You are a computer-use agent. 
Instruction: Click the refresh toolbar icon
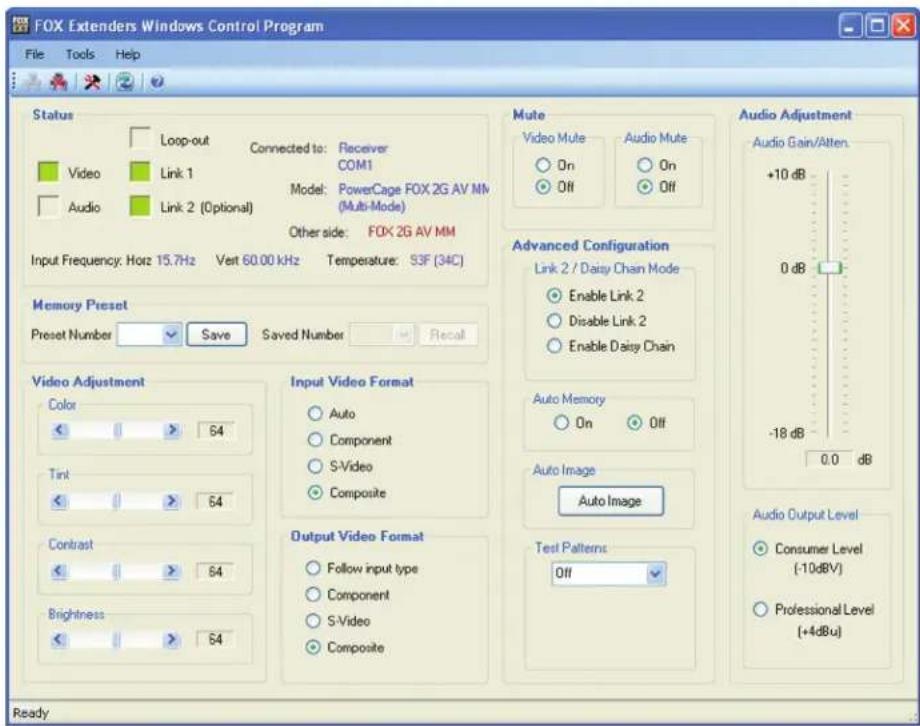124,82
